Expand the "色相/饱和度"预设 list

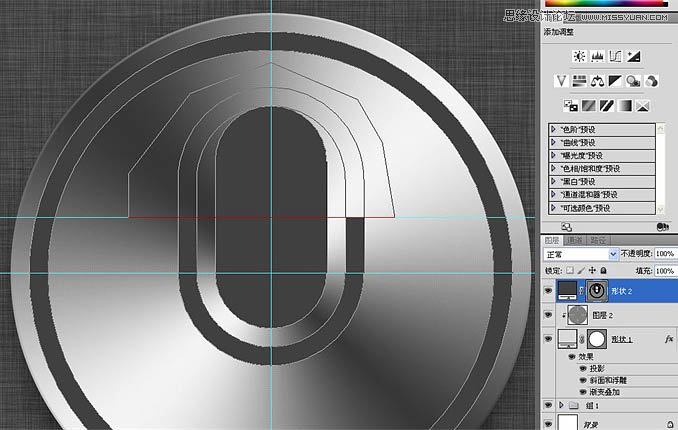pos(553,168)
